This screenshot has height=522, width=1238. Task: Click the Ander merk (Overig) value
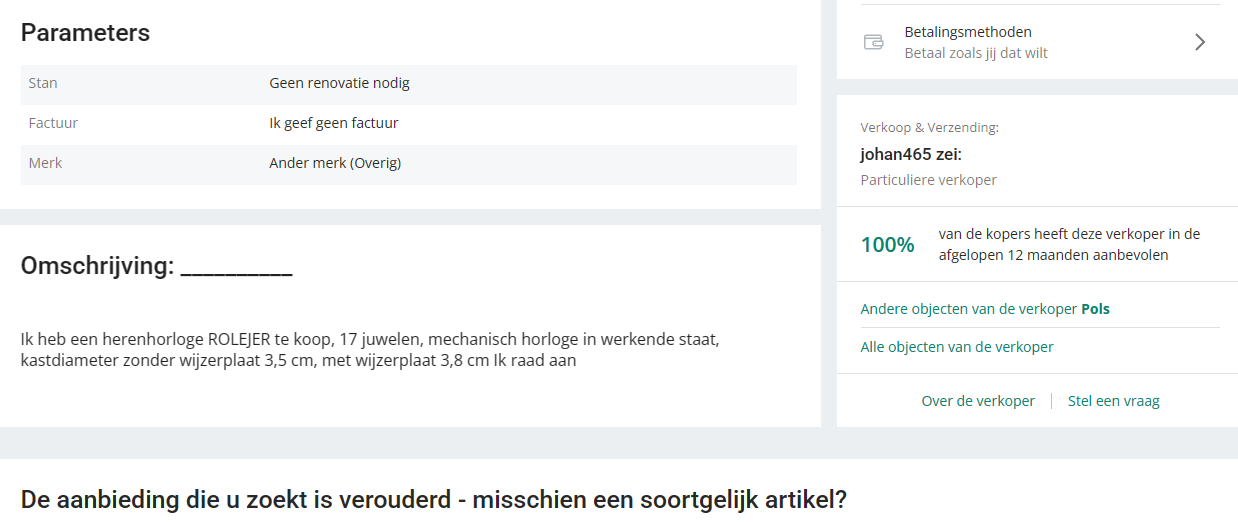(335, 163)
